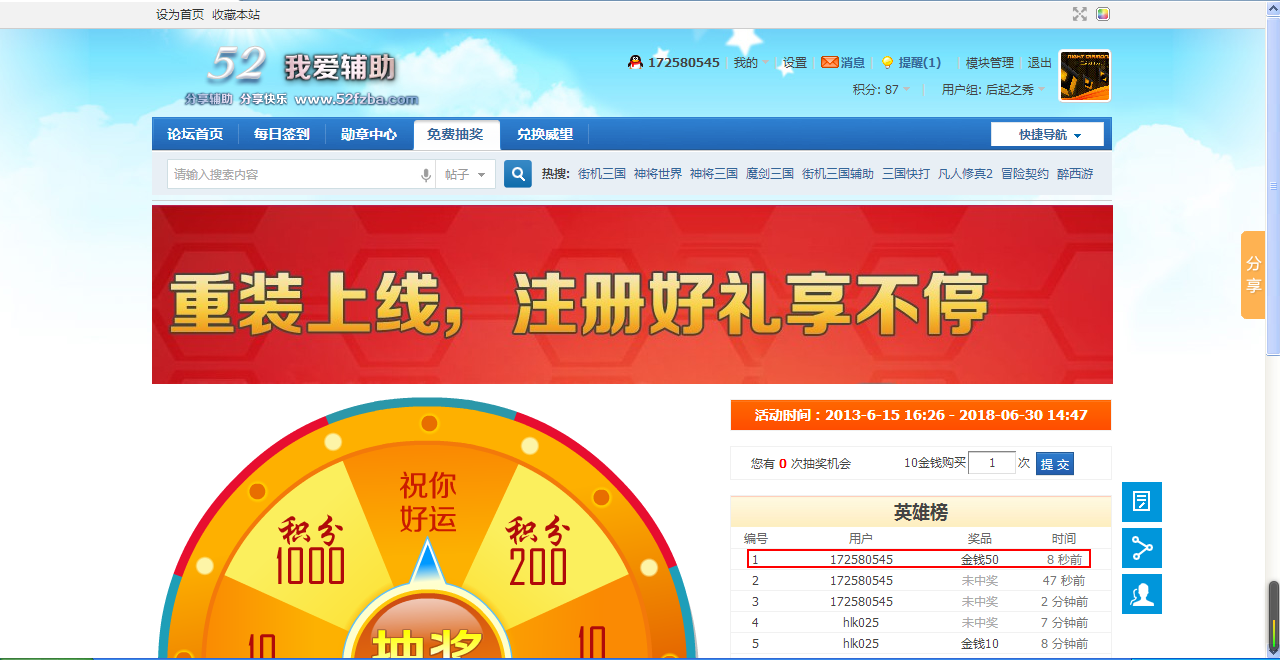Click hot search 冒险契约
The width and height of the screenshot is (1280, 660).
click(1025, 174)
